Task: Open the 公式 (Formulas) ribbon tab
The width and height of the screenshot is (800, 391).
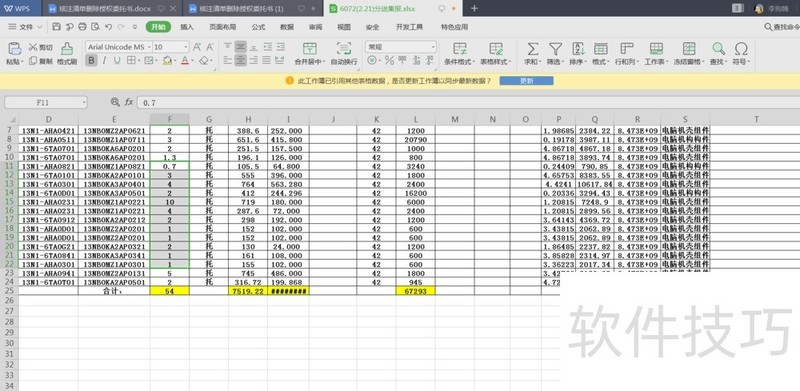Action: tap(258, 27)
